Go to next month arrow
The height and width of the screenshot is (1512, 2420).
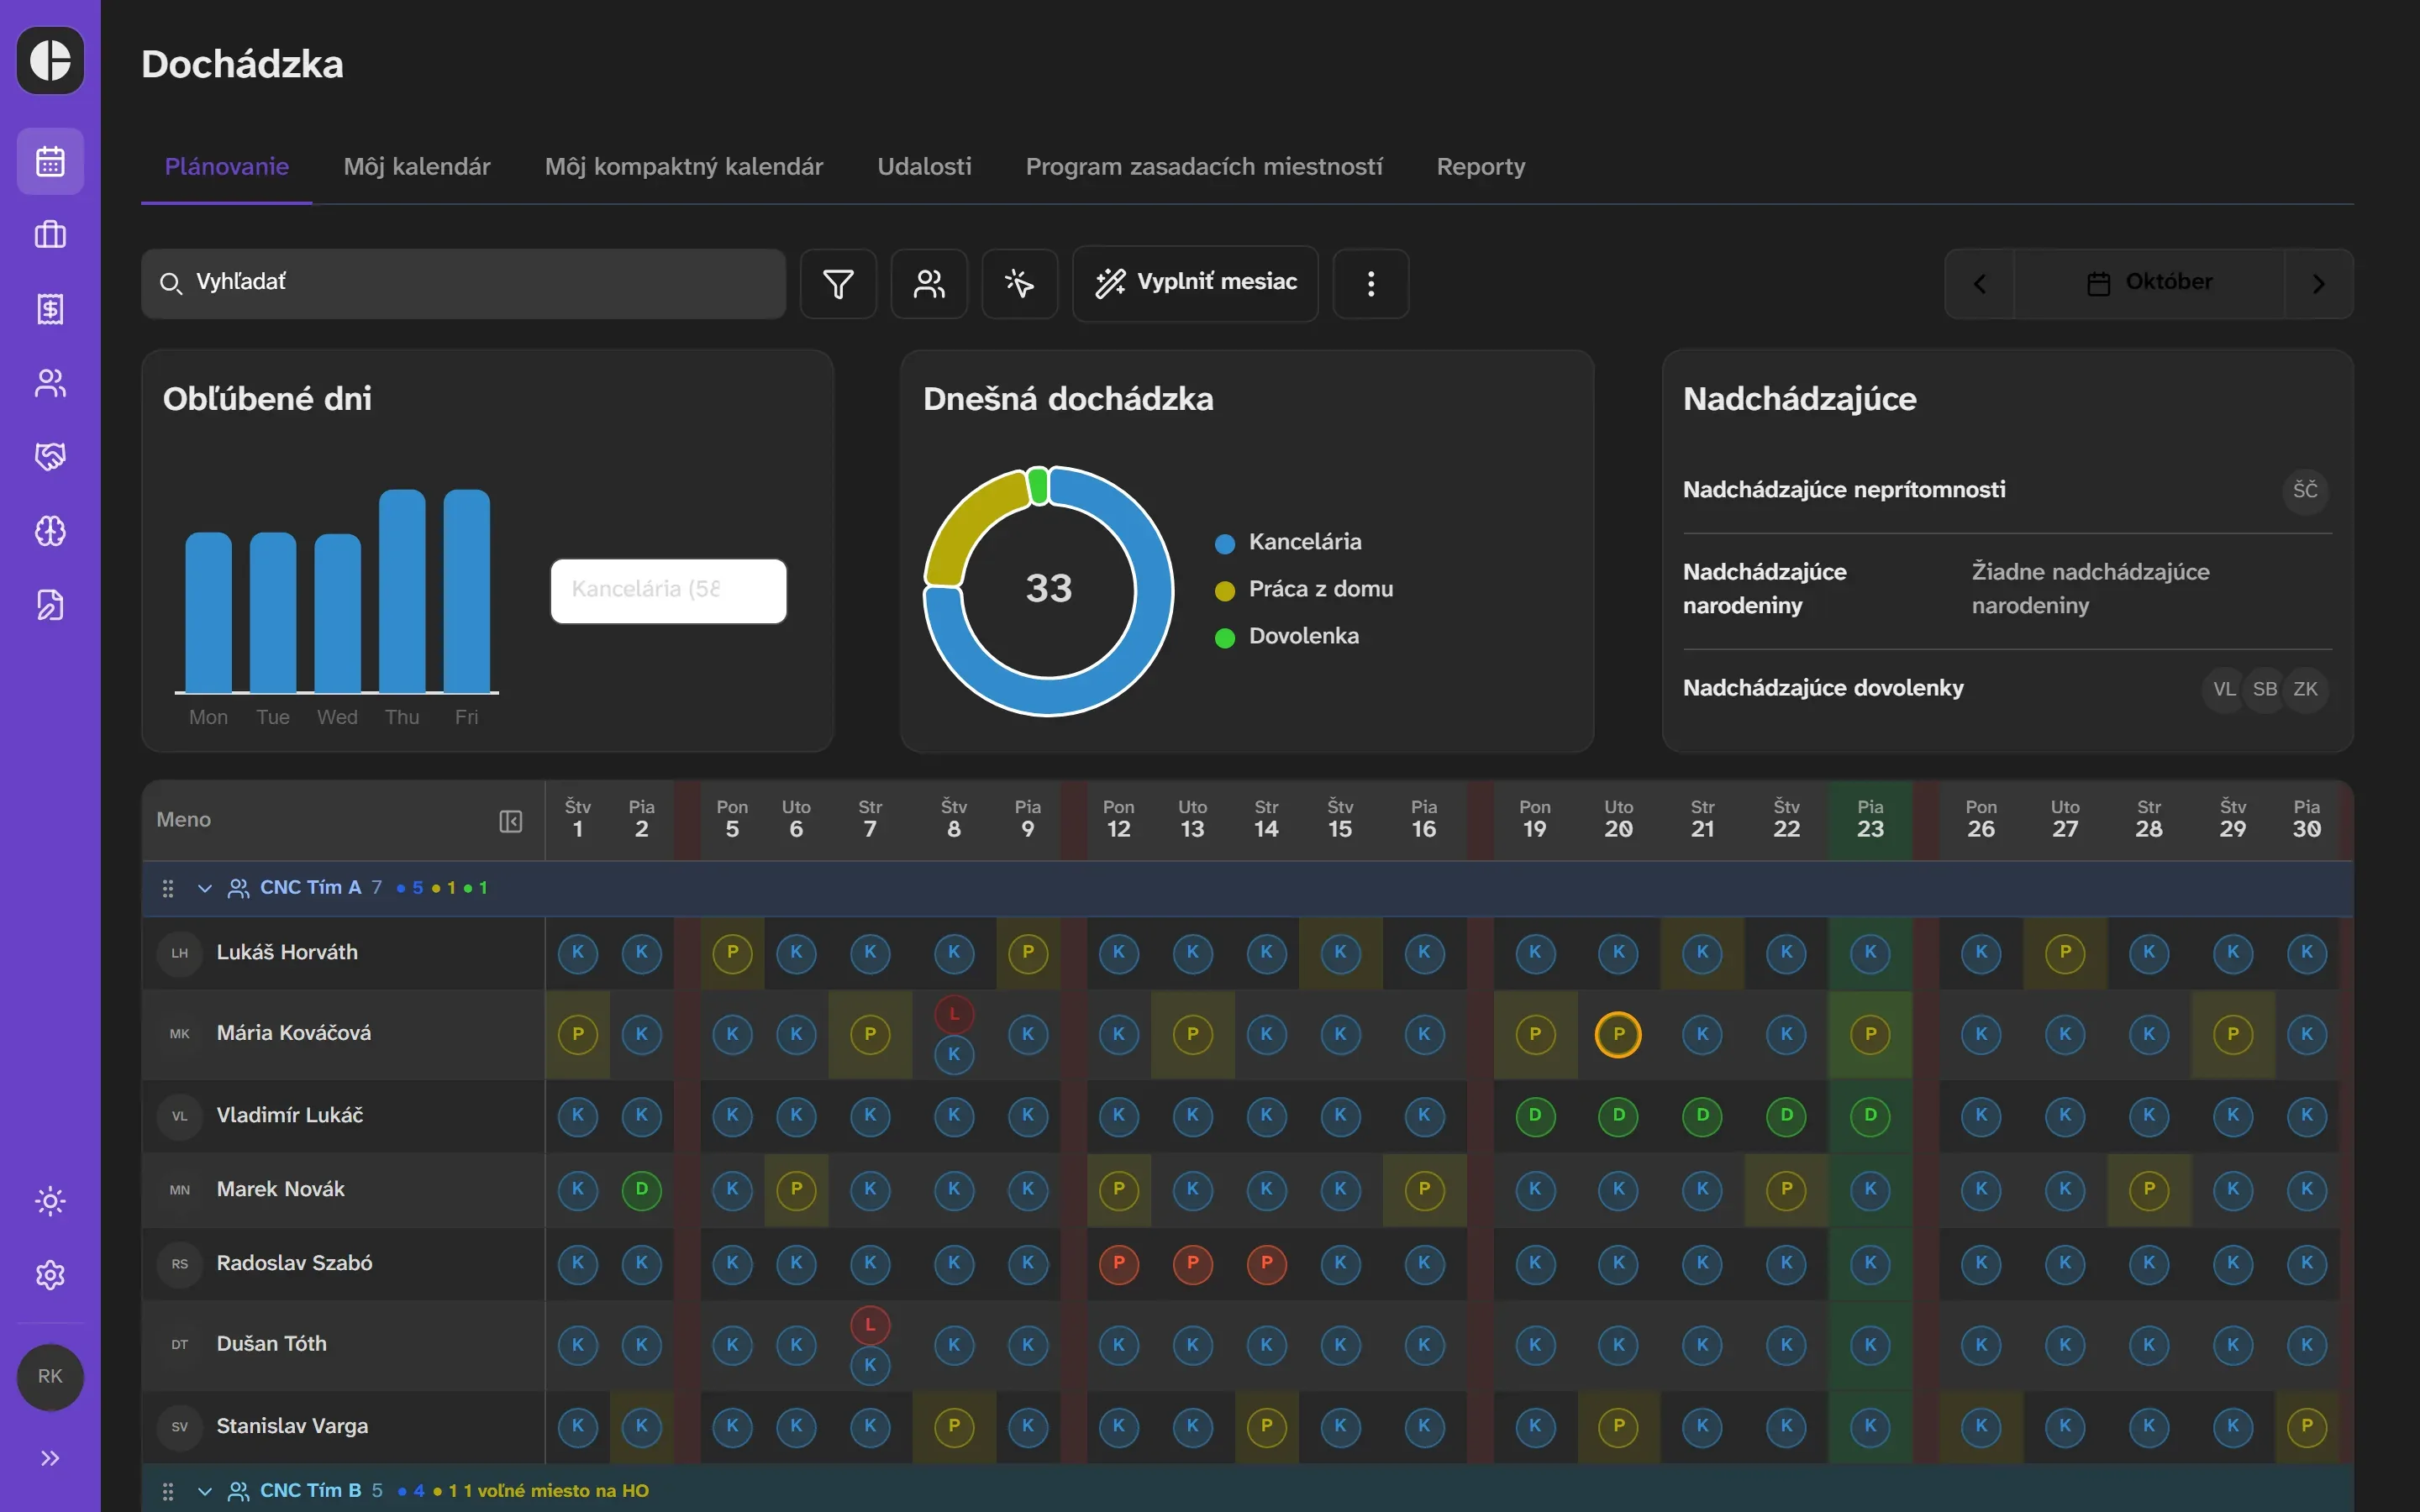tap(2318, 284)
